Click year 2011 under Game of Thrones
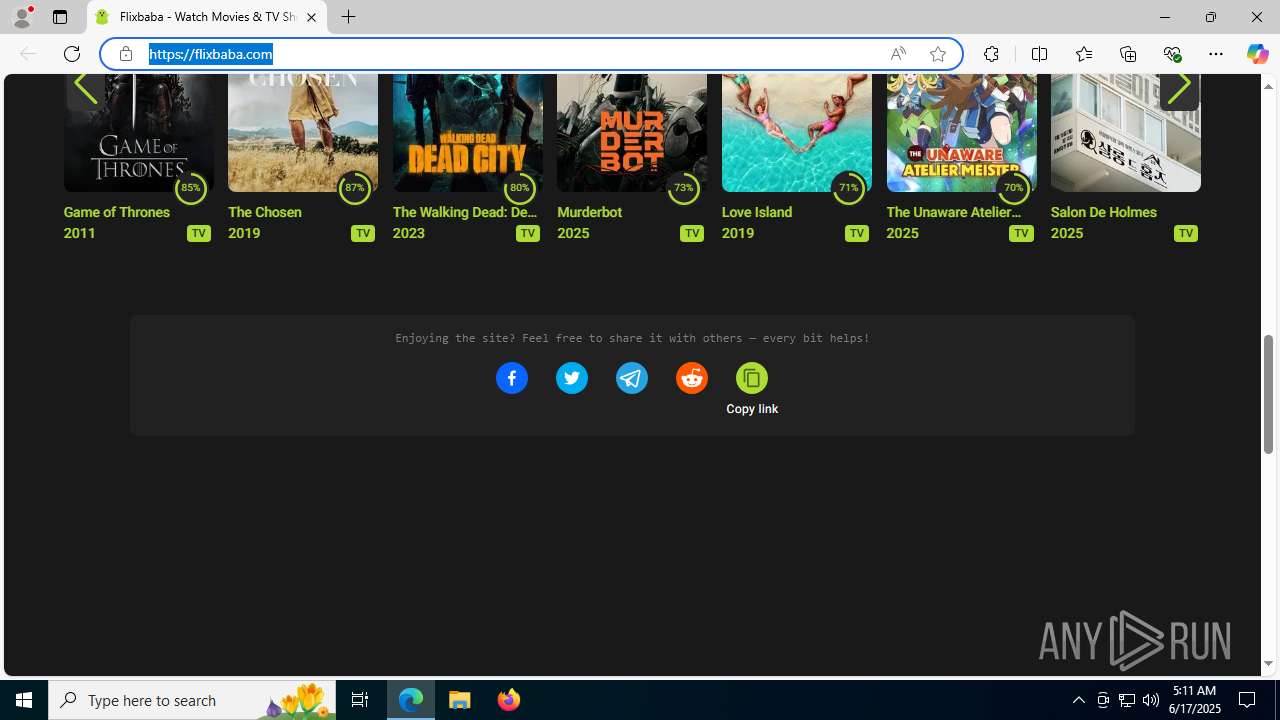1280x720 pixels. click(x=80, y=233)
